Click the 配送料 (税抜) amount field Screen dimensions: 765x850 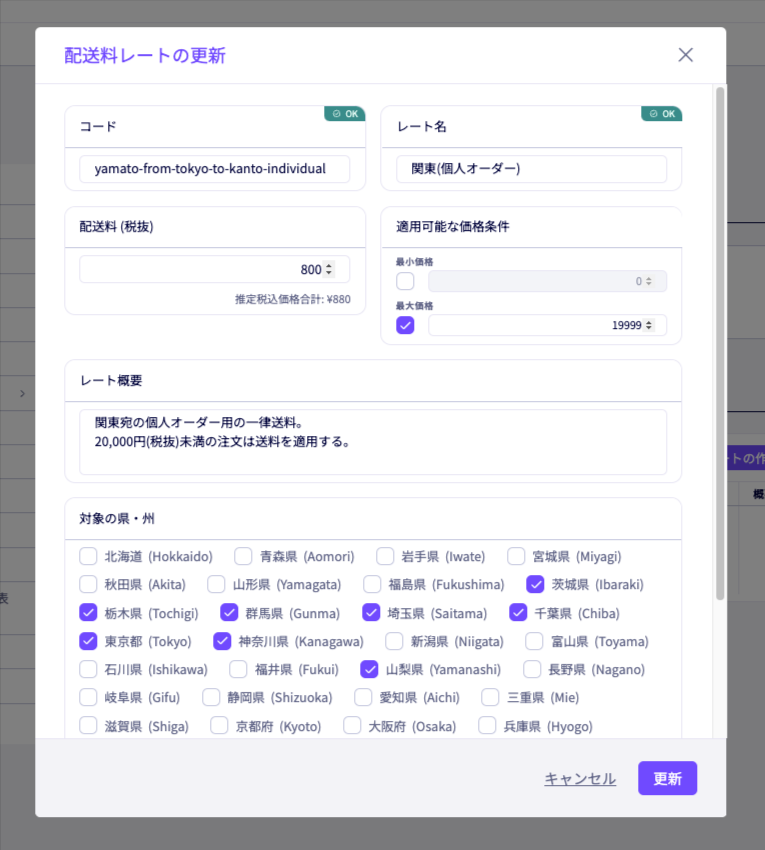tap(215, 269)
